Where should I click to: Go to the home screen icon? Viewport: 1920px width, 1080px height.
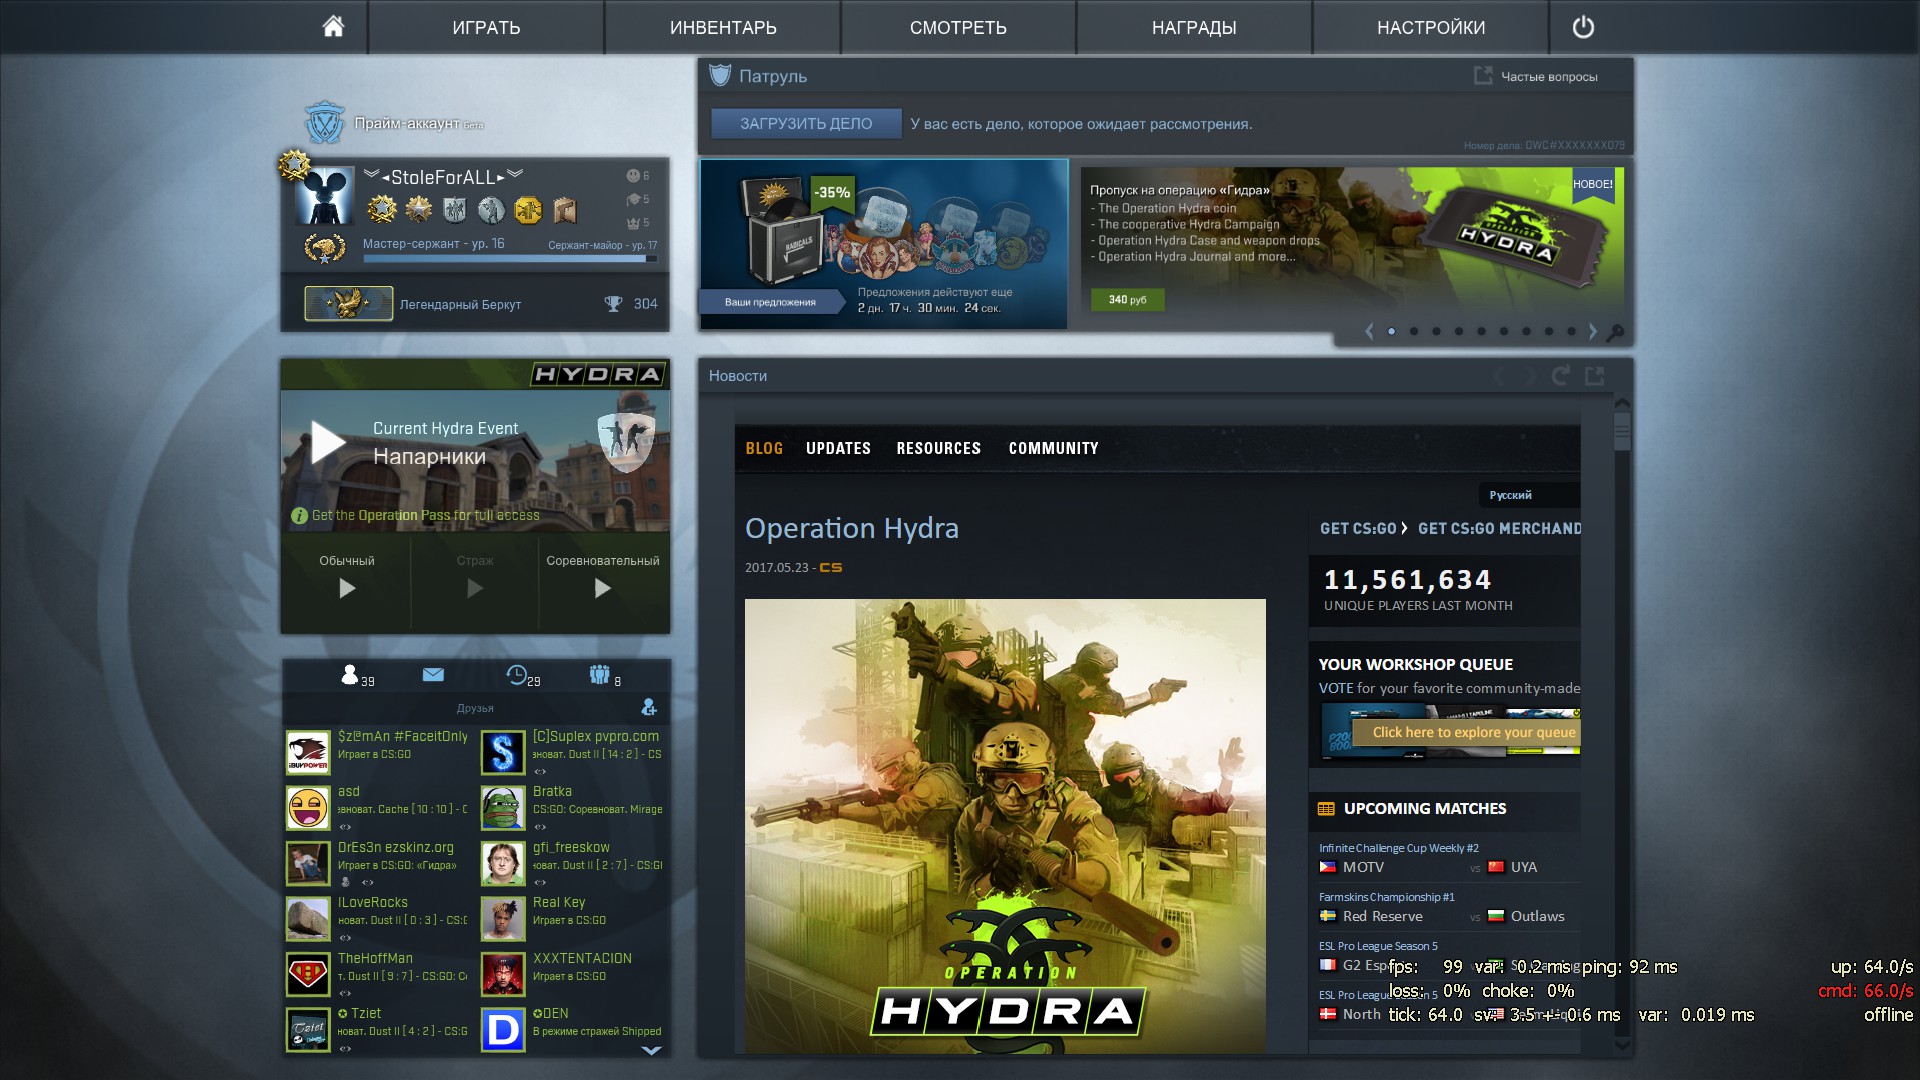[x=333, y=27]
